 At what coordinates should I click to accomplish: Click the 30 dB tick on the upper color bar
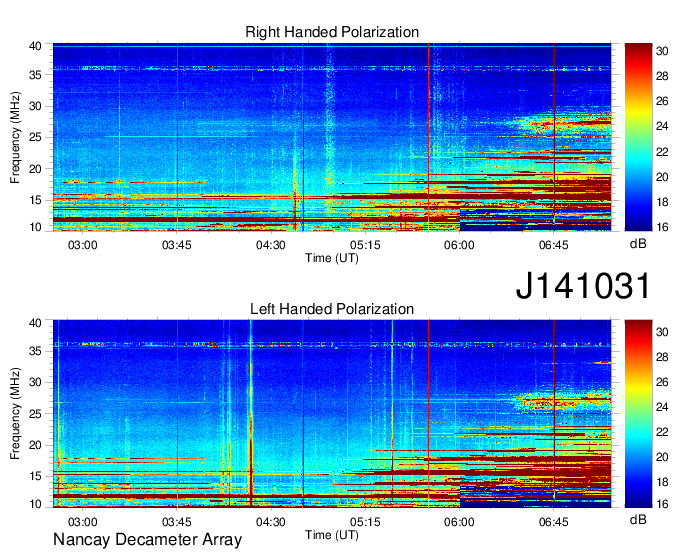coord(662,51)
